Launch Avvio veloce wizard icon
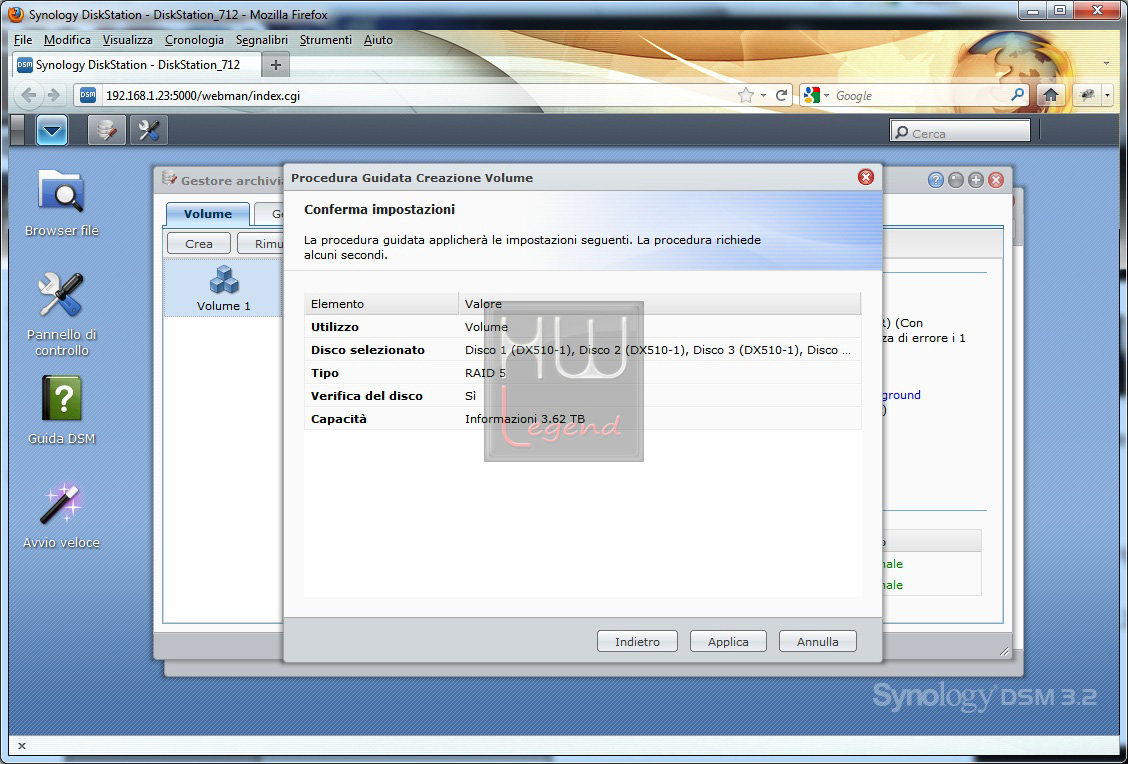 [61, 515]
